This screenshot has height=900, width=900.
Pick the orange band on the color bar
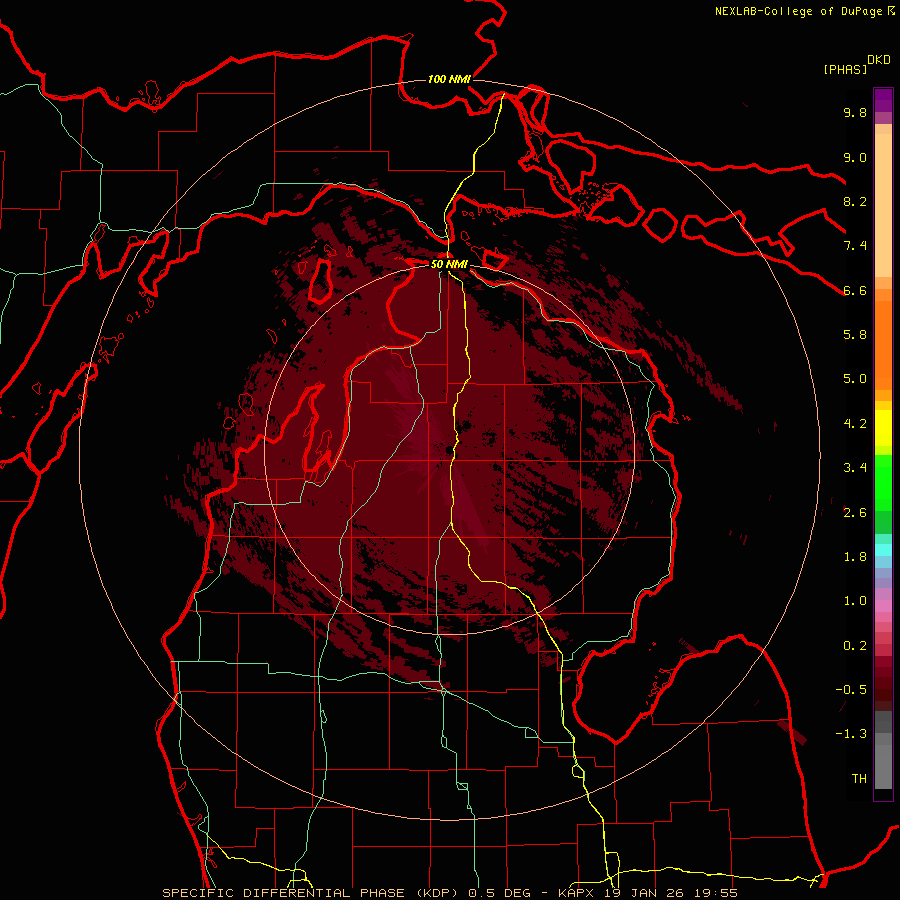coord(883,345)
